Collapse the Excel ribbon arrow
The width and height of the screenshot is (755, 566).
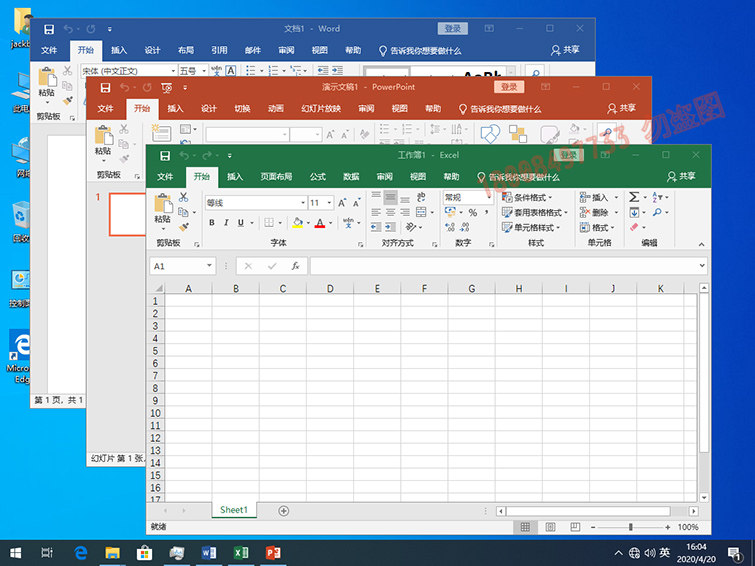pos(702,245)
